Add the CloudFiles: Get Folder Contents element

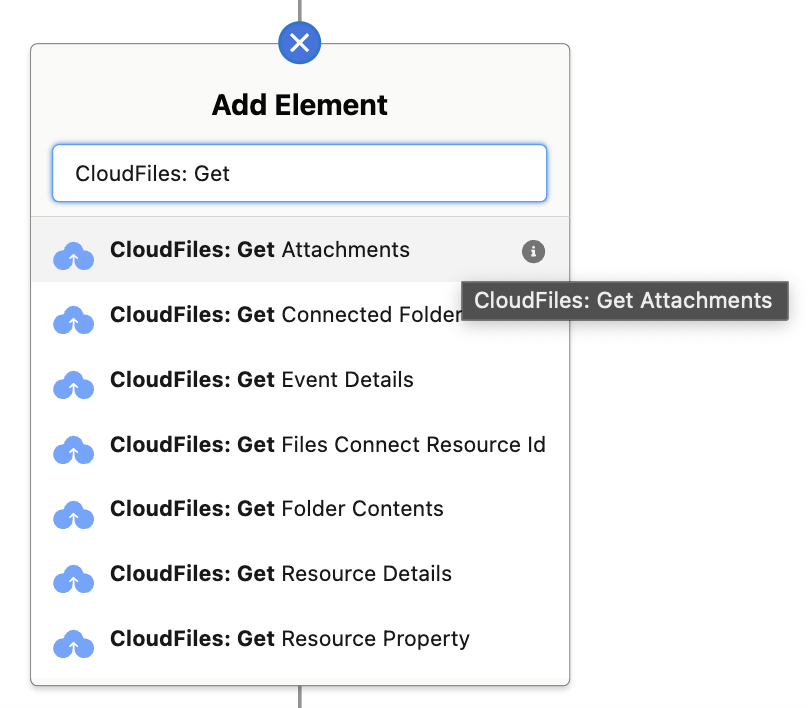point(277,509)
